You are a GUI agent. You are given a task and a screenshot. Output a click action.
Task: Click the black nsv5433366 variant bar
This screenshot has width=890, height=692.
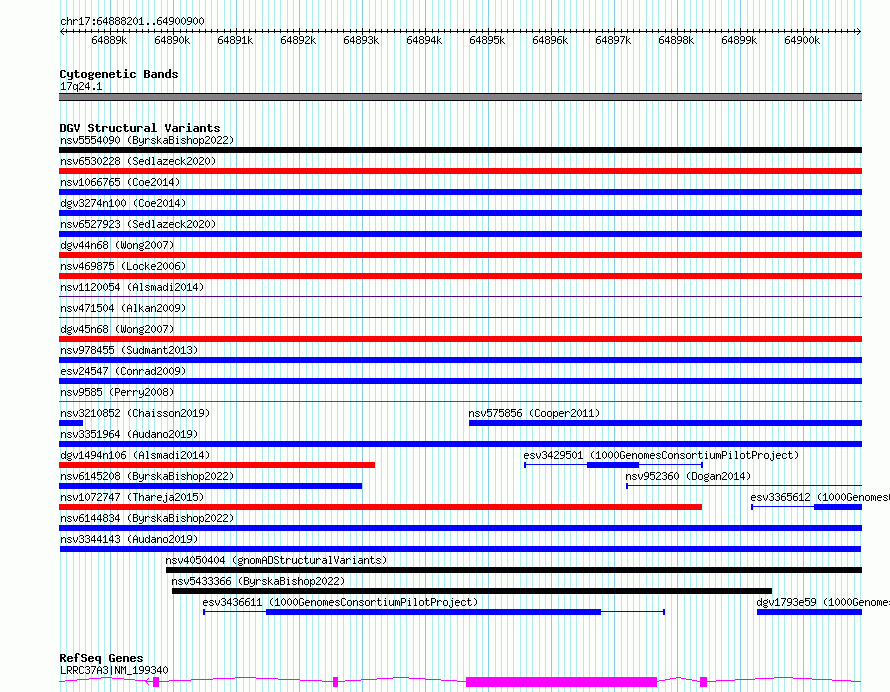pos(472,591)
